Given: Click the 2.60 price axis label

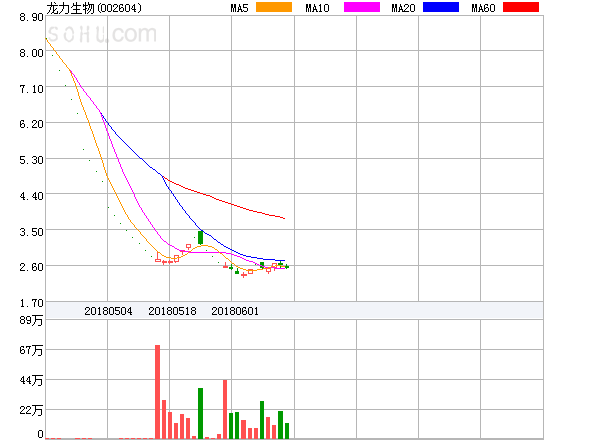Looking at the screenshot, I should click(x=31, y=267).
